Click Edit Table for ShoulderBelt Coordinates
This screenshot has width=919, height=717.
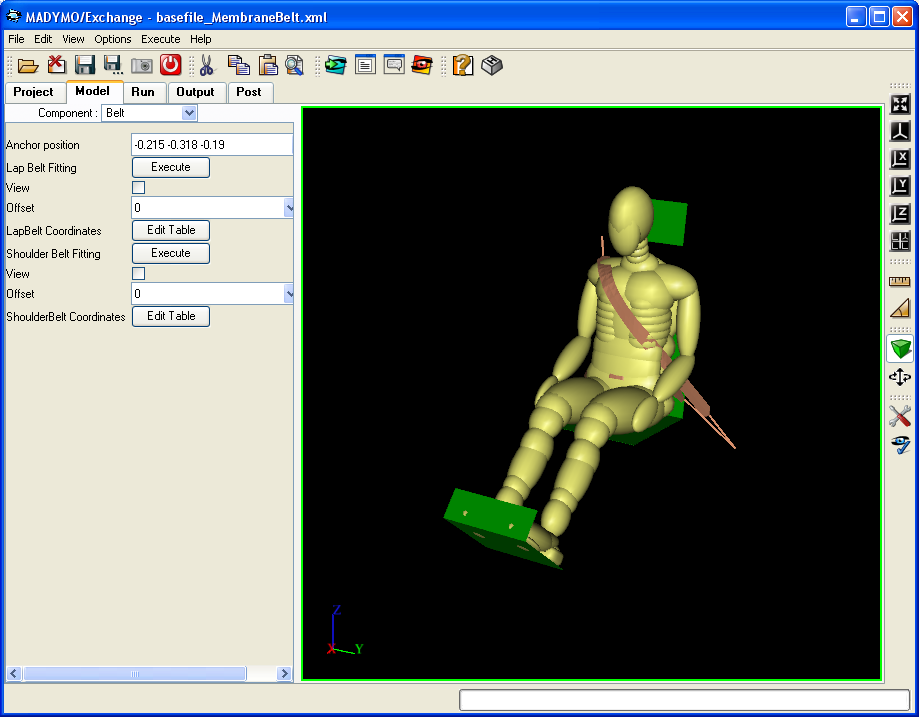pyautogui.click(x=171, y=316)
